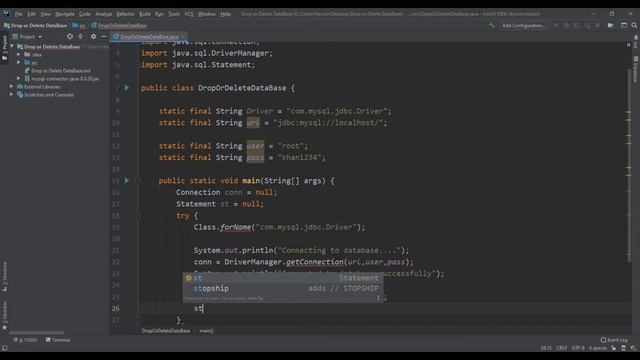Click the Build project hammer icon
This screenshot has height=360, width=640.
492,25
